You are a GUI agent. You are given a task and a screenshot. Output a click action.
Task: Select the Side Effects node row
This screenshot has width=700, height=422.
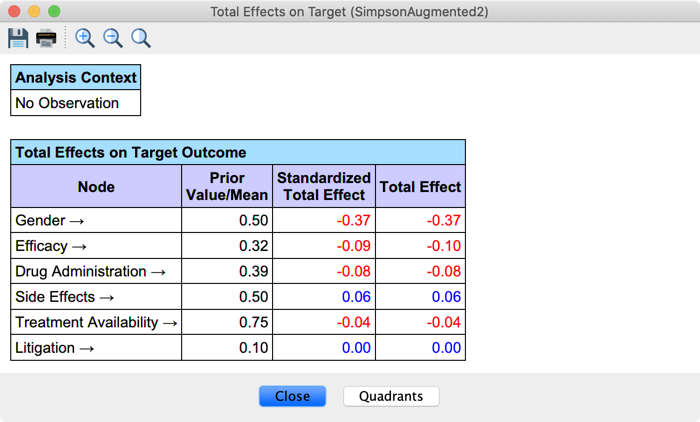(96, 297)
